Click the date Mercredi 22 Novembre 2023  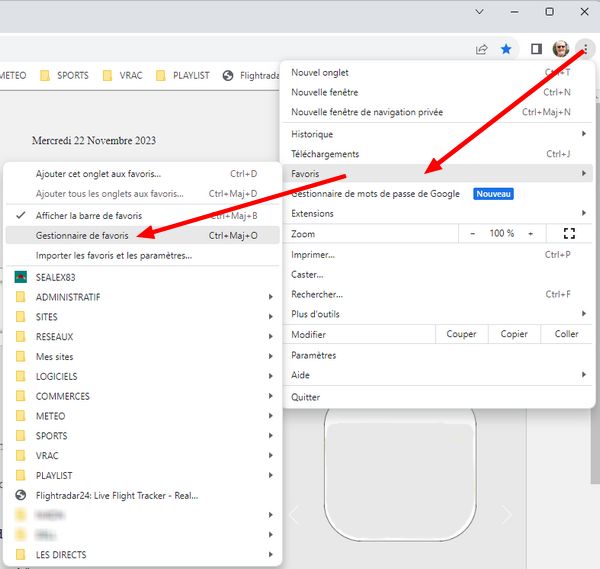coord(94,140)
